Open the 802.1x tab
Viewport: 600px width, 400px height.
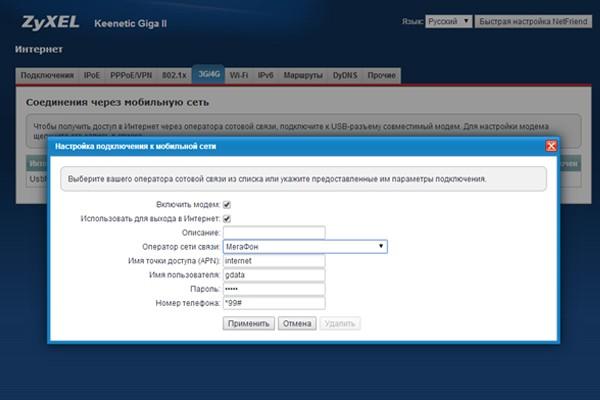(x=174, y=75)
